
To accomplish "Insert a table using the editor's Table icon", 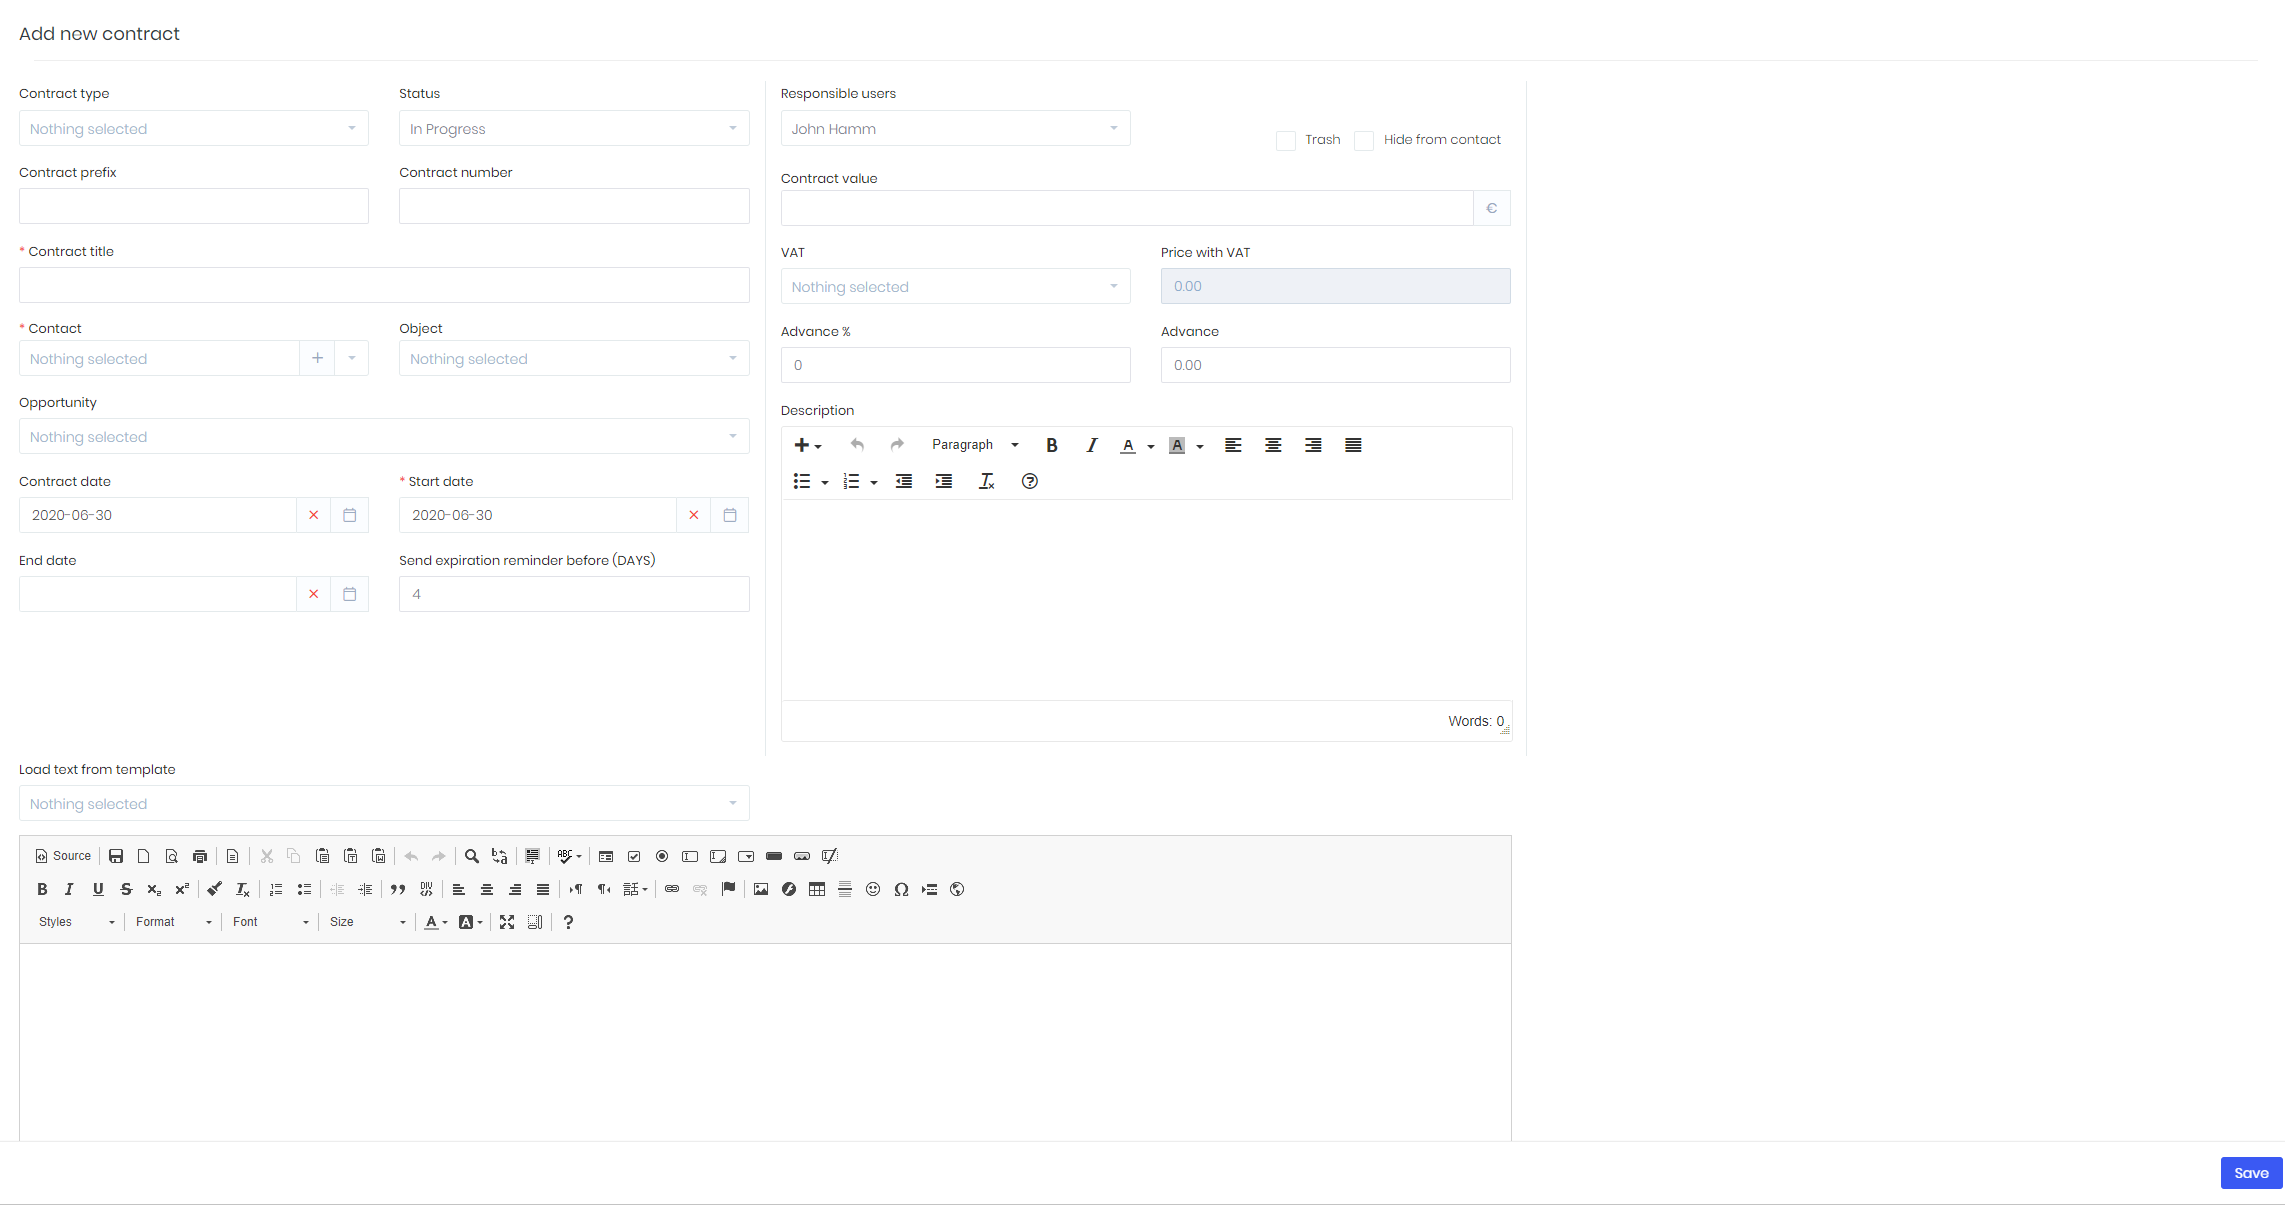I will 817,889.
